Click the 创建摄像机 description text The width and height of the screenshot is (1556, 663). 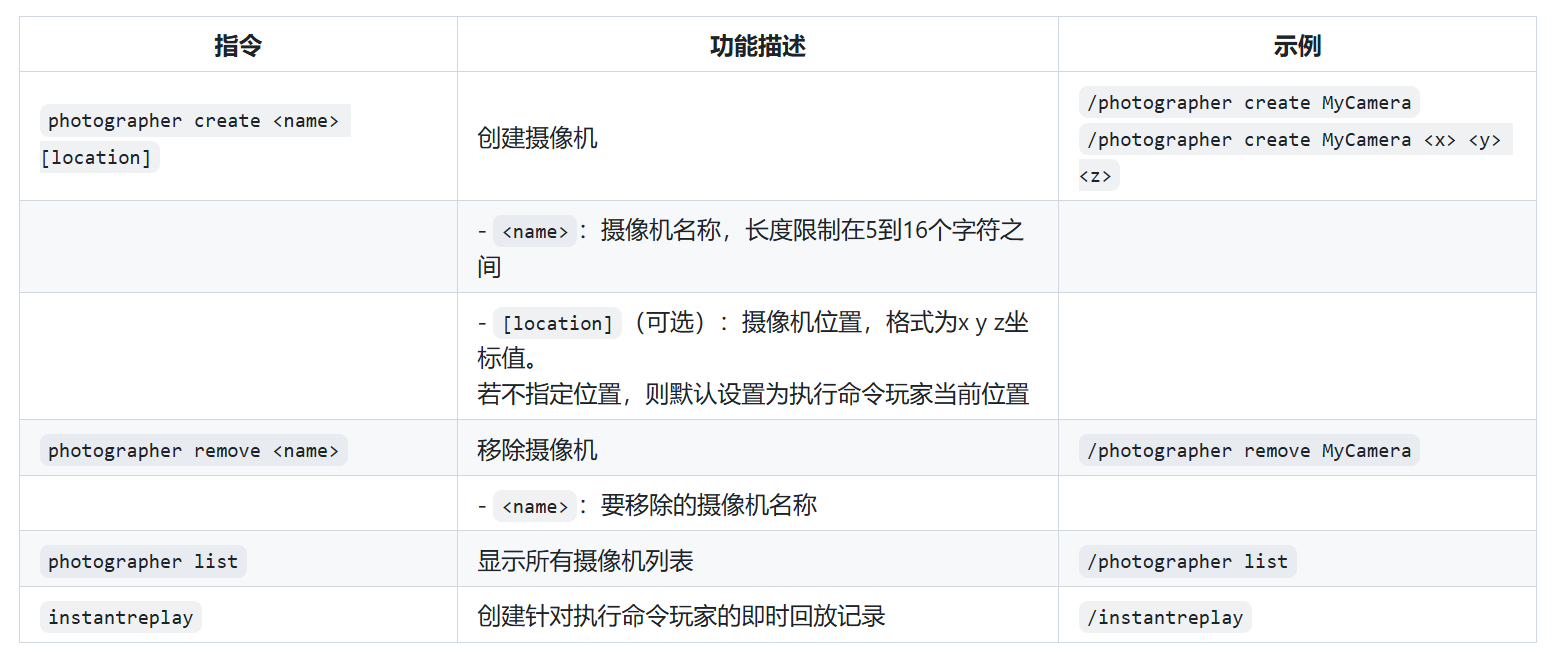(537, 138)
